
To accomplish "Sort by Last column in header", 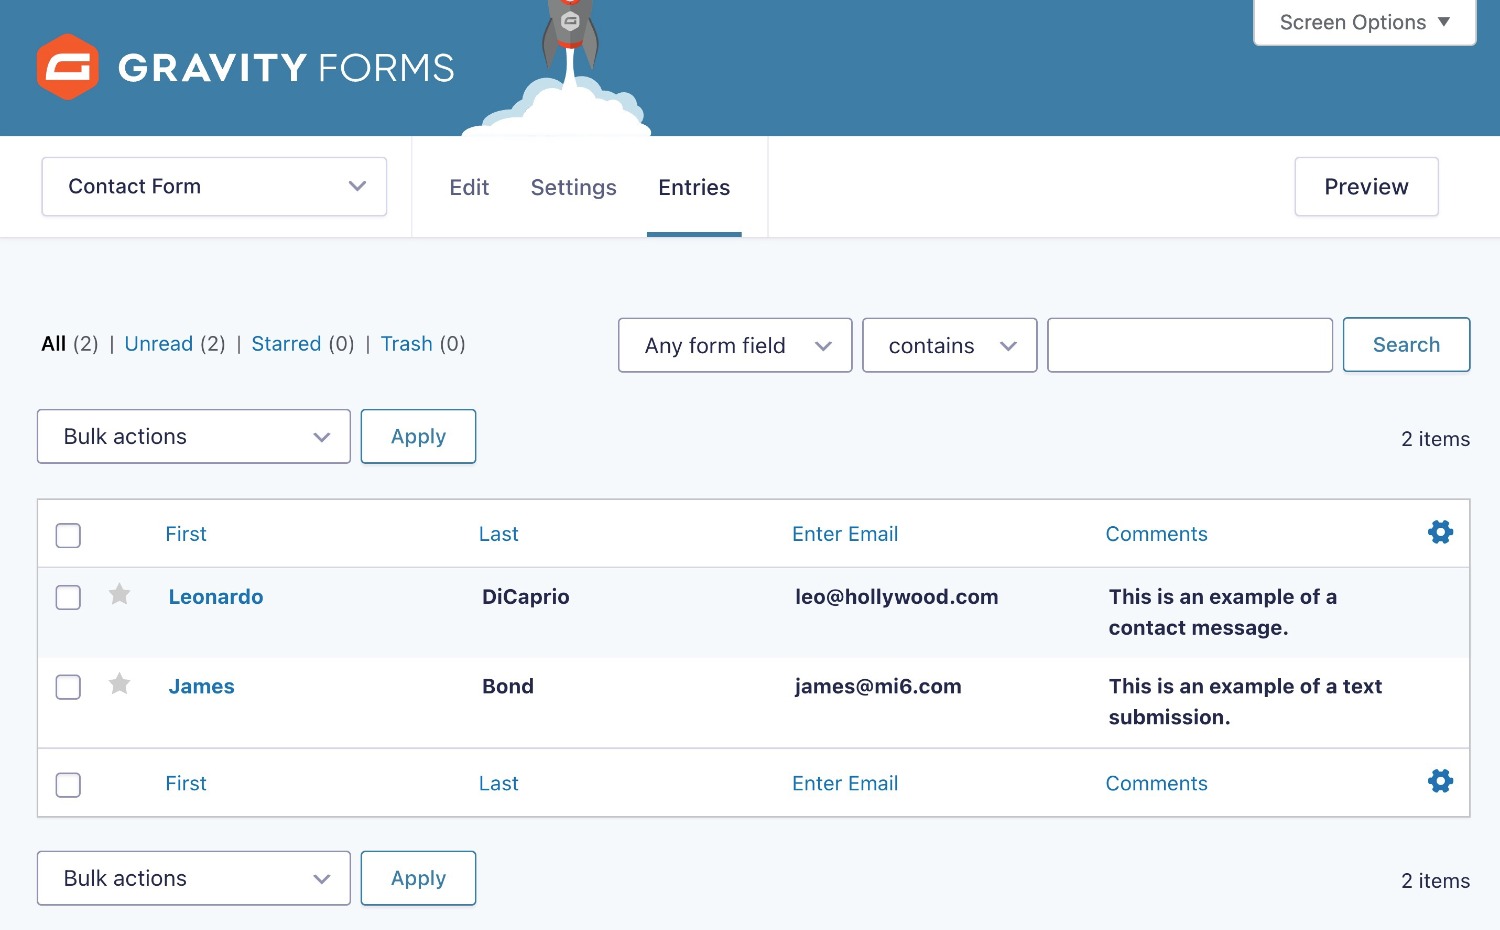I will (498, 534).
